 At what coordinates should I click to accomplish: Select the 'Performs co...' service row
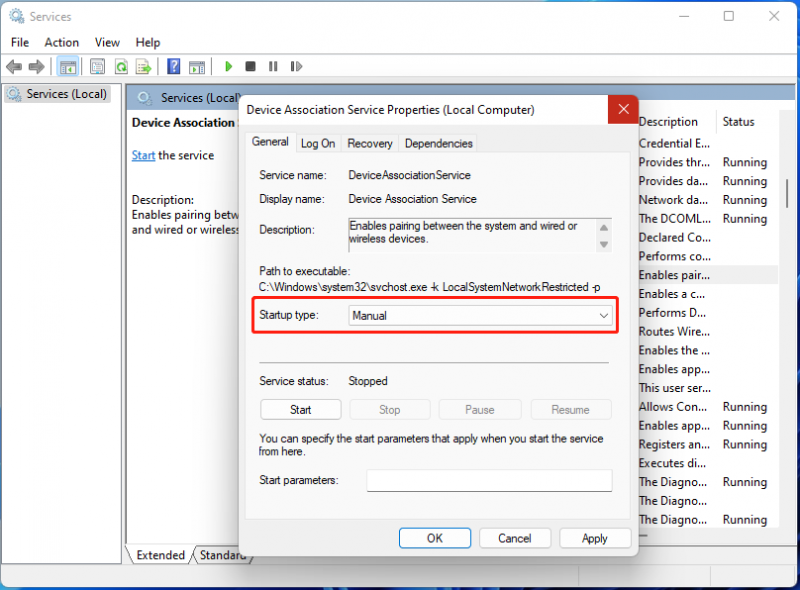click(708, 256)
